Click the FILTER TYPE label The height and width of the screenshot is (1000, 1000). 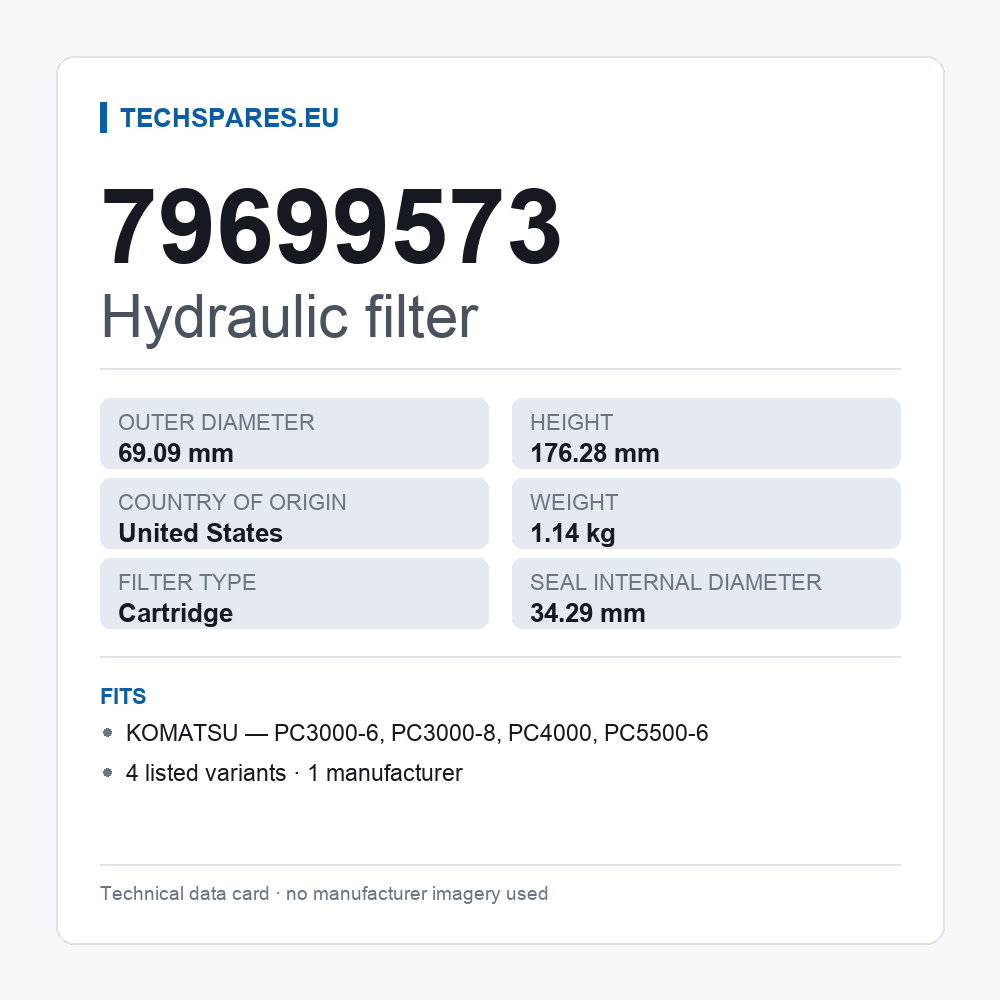pos(187,582)
